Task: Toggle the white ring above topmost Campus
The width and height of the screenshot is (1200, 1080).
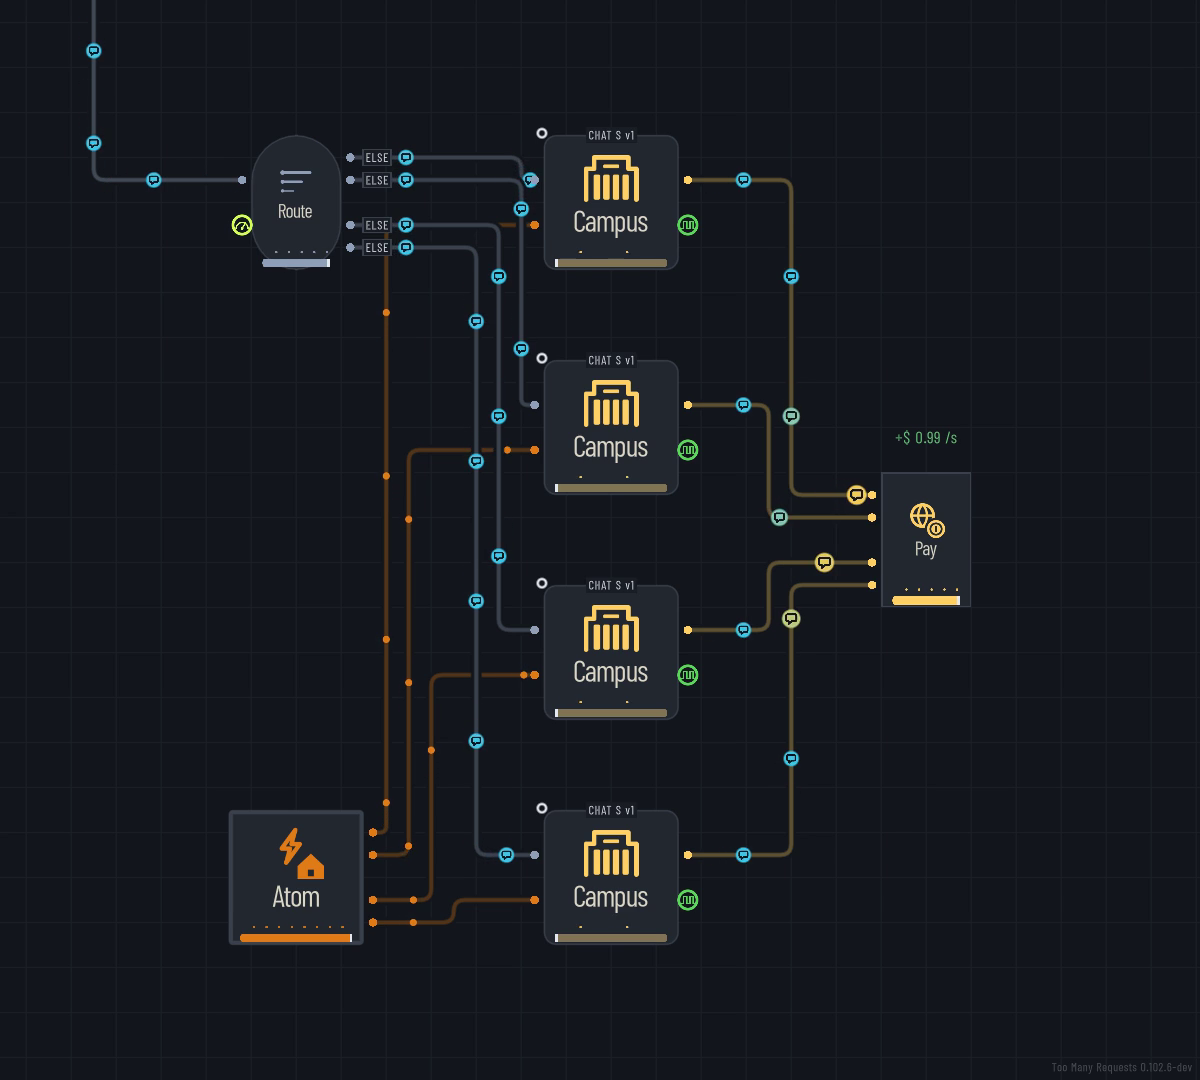Action: [542, 133]
